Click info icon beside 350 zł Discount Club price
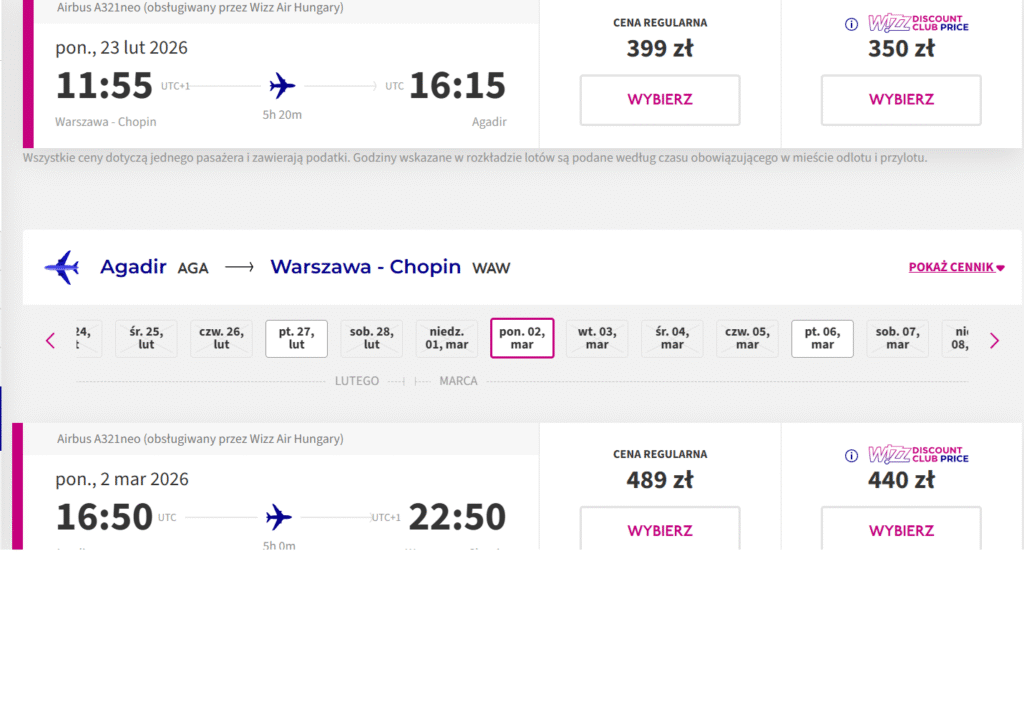 pyautogui.click(x=851, y=25)
